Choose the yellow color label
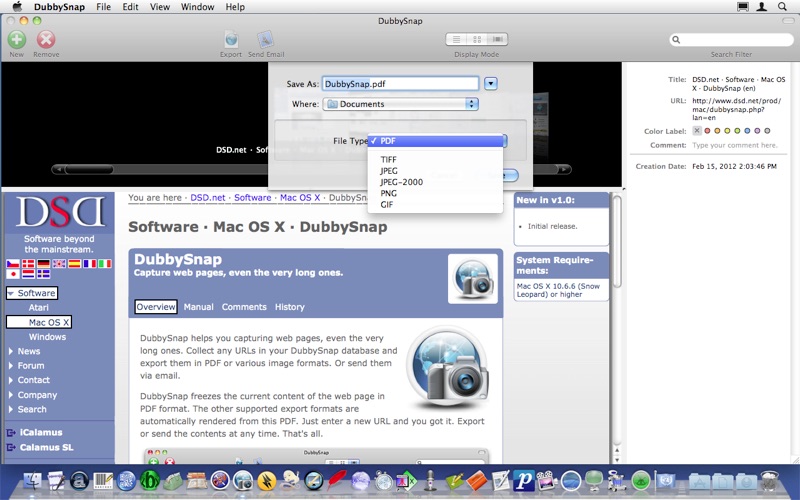Viewport: 800px width, 500px height. coord(727,131)
